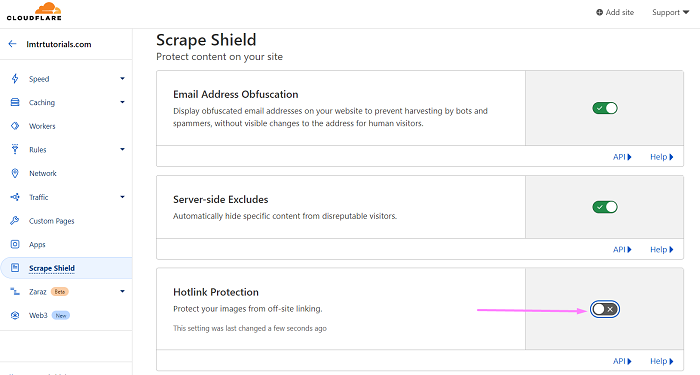The image size is (700, 375).
Task: Click the Caching stack icon
Action: click(15, 102)
